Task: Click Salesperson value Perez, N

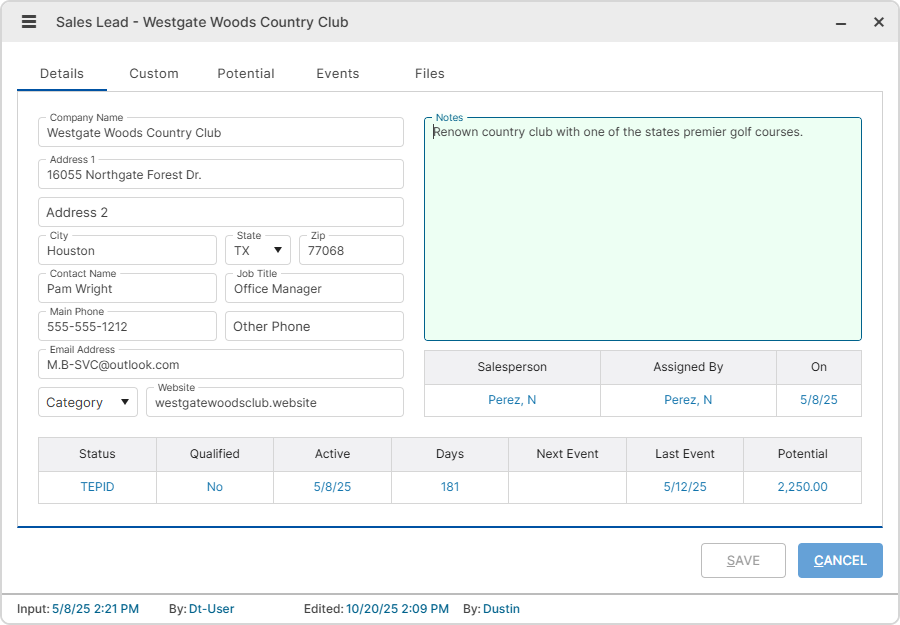Action: 512,399
